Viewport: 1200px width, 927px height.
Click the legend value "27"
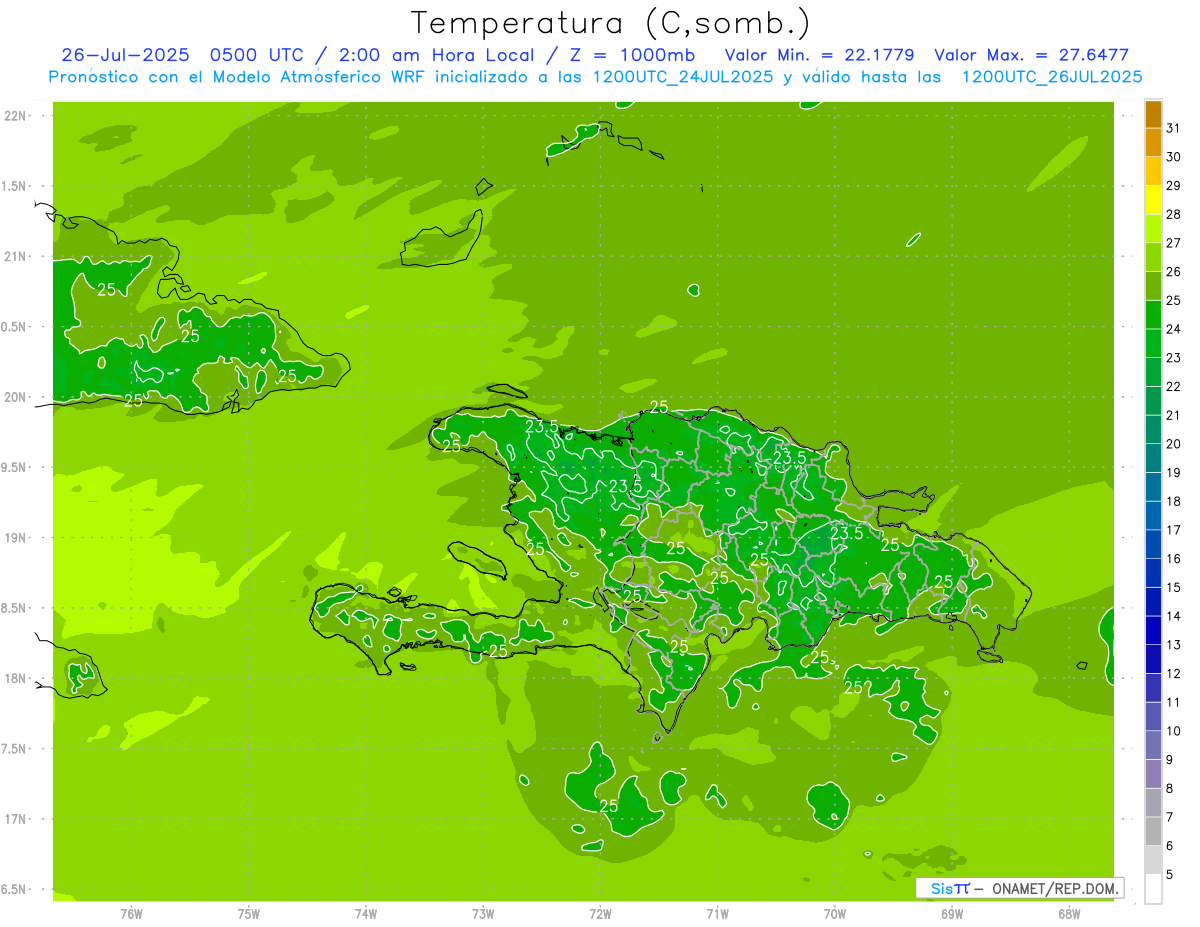(1174, 243)
